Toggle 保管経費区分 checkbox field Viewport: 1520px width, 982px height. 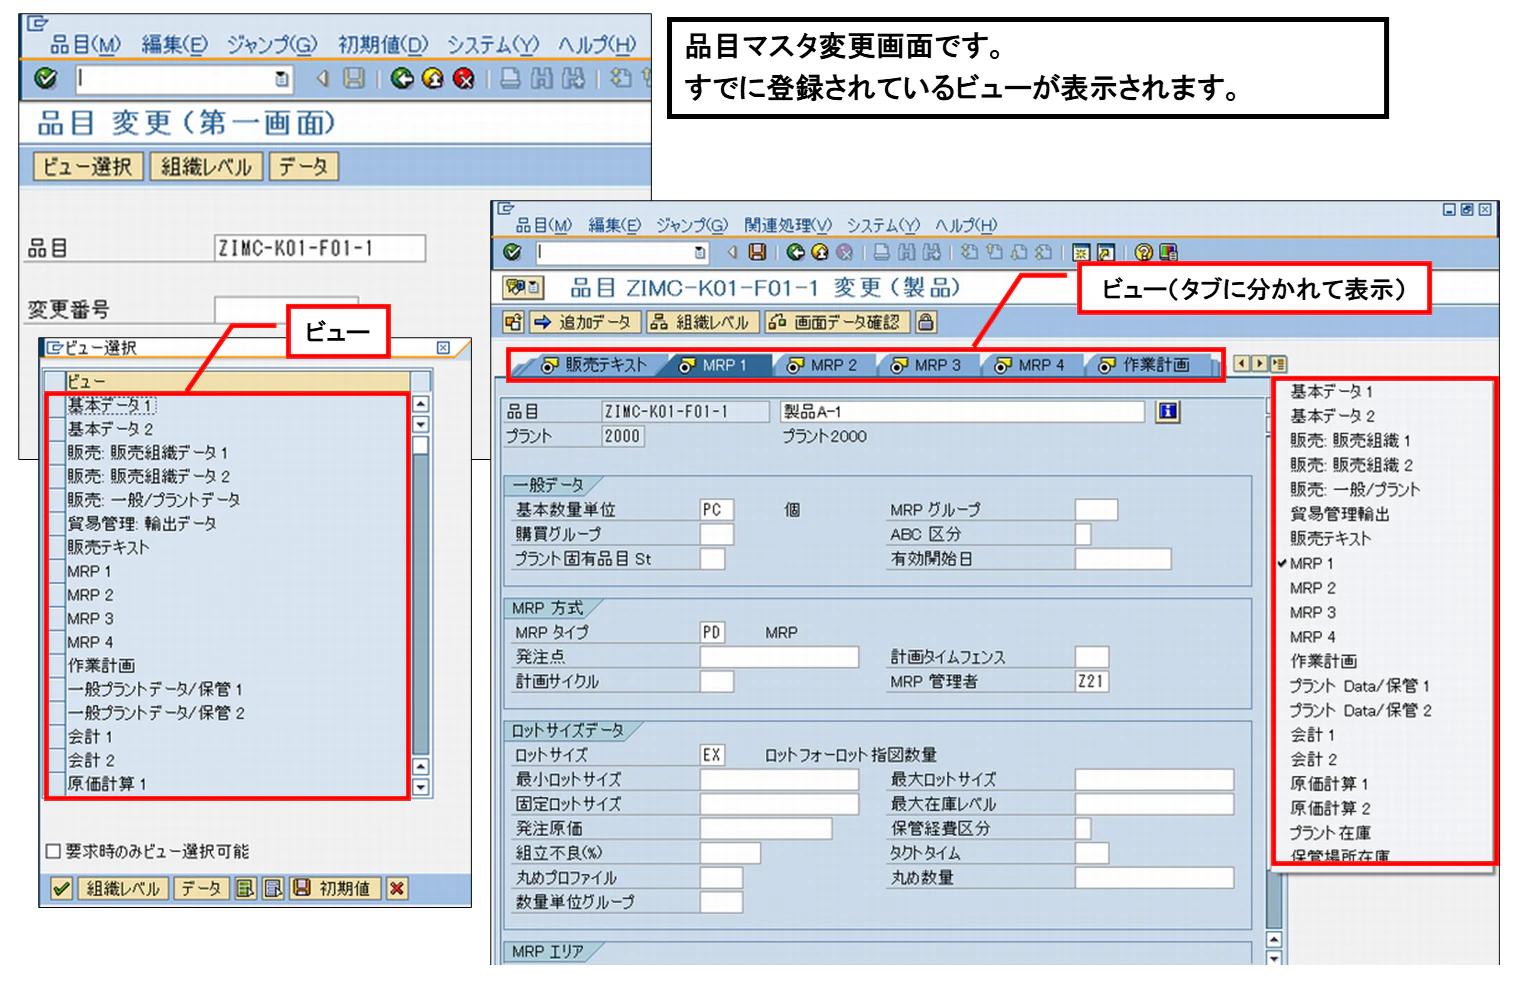[1083, 828]
